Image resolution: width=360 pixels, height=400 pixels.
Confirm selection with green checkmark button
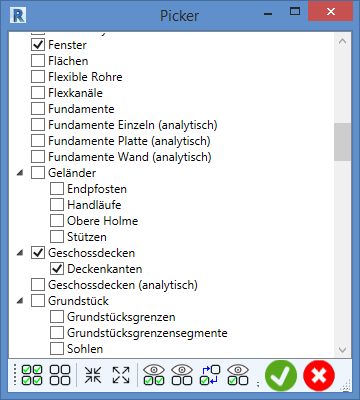click(x=281, y=376)
